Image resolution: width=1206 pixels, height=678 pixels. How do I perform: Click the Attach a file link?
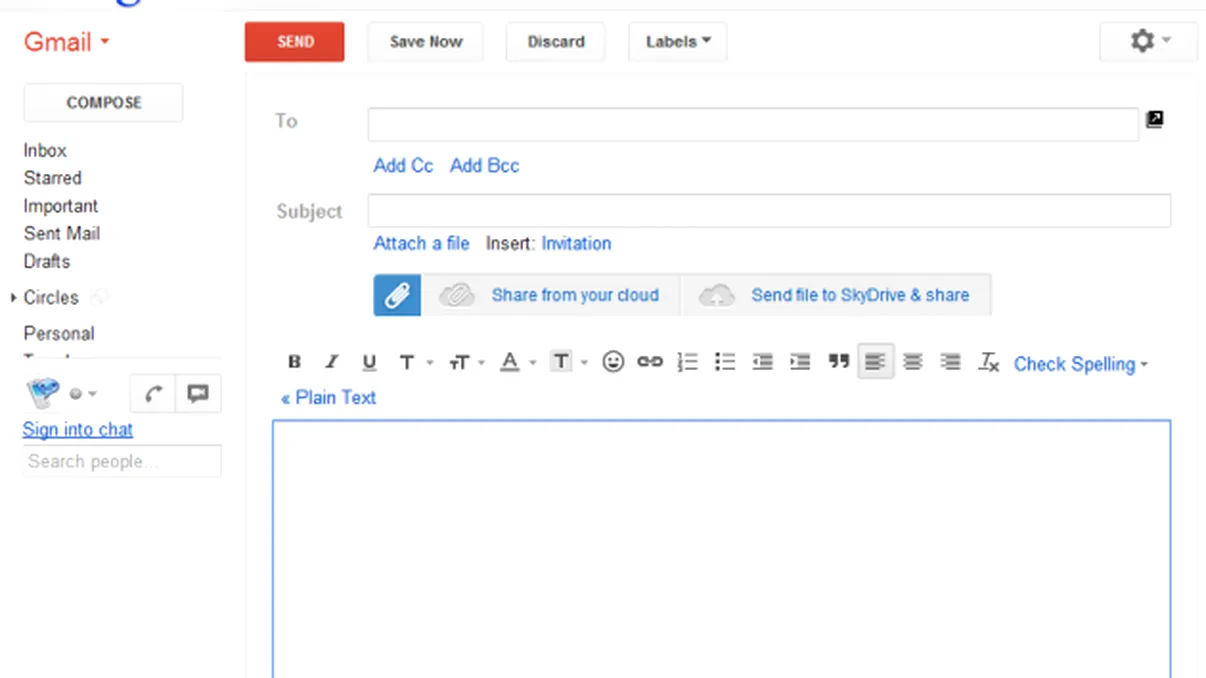[421, 243]
